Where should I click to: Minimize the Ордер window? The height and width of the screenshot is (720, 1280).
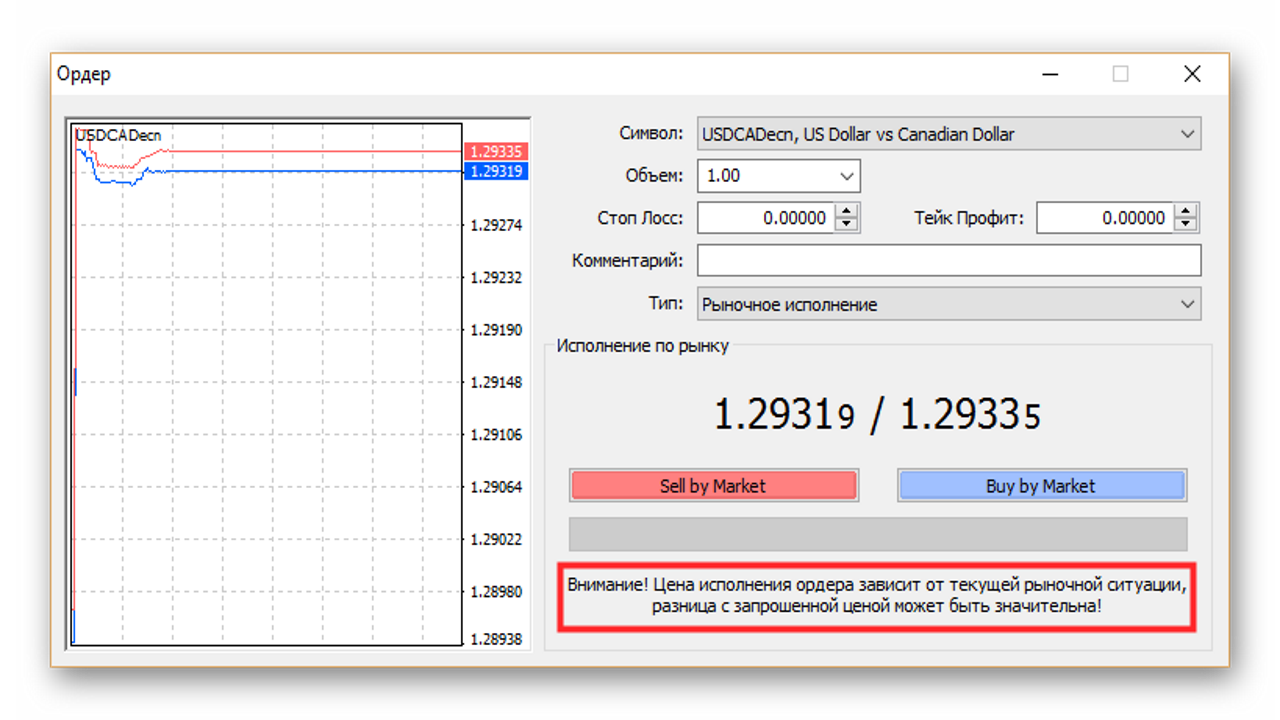(x=1050, y=74)
